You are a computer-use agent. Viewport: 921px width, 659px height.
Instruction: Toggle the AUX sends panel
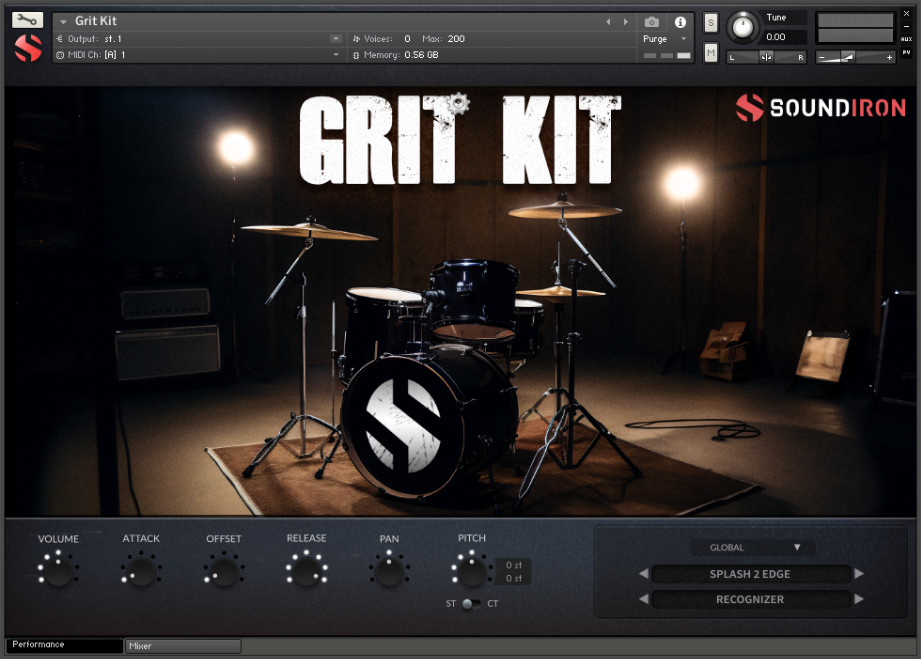pyautogui.click(x=906, y=39)
